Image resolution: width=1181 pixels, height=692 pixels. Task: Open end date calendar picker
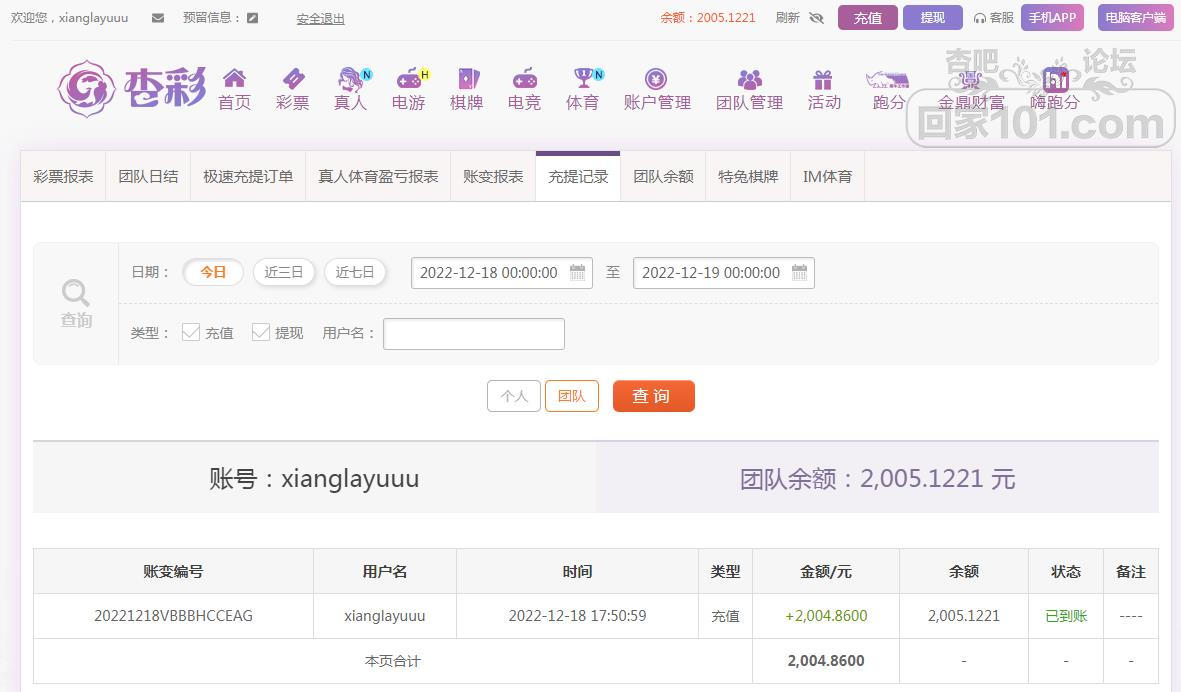point(799,273)
